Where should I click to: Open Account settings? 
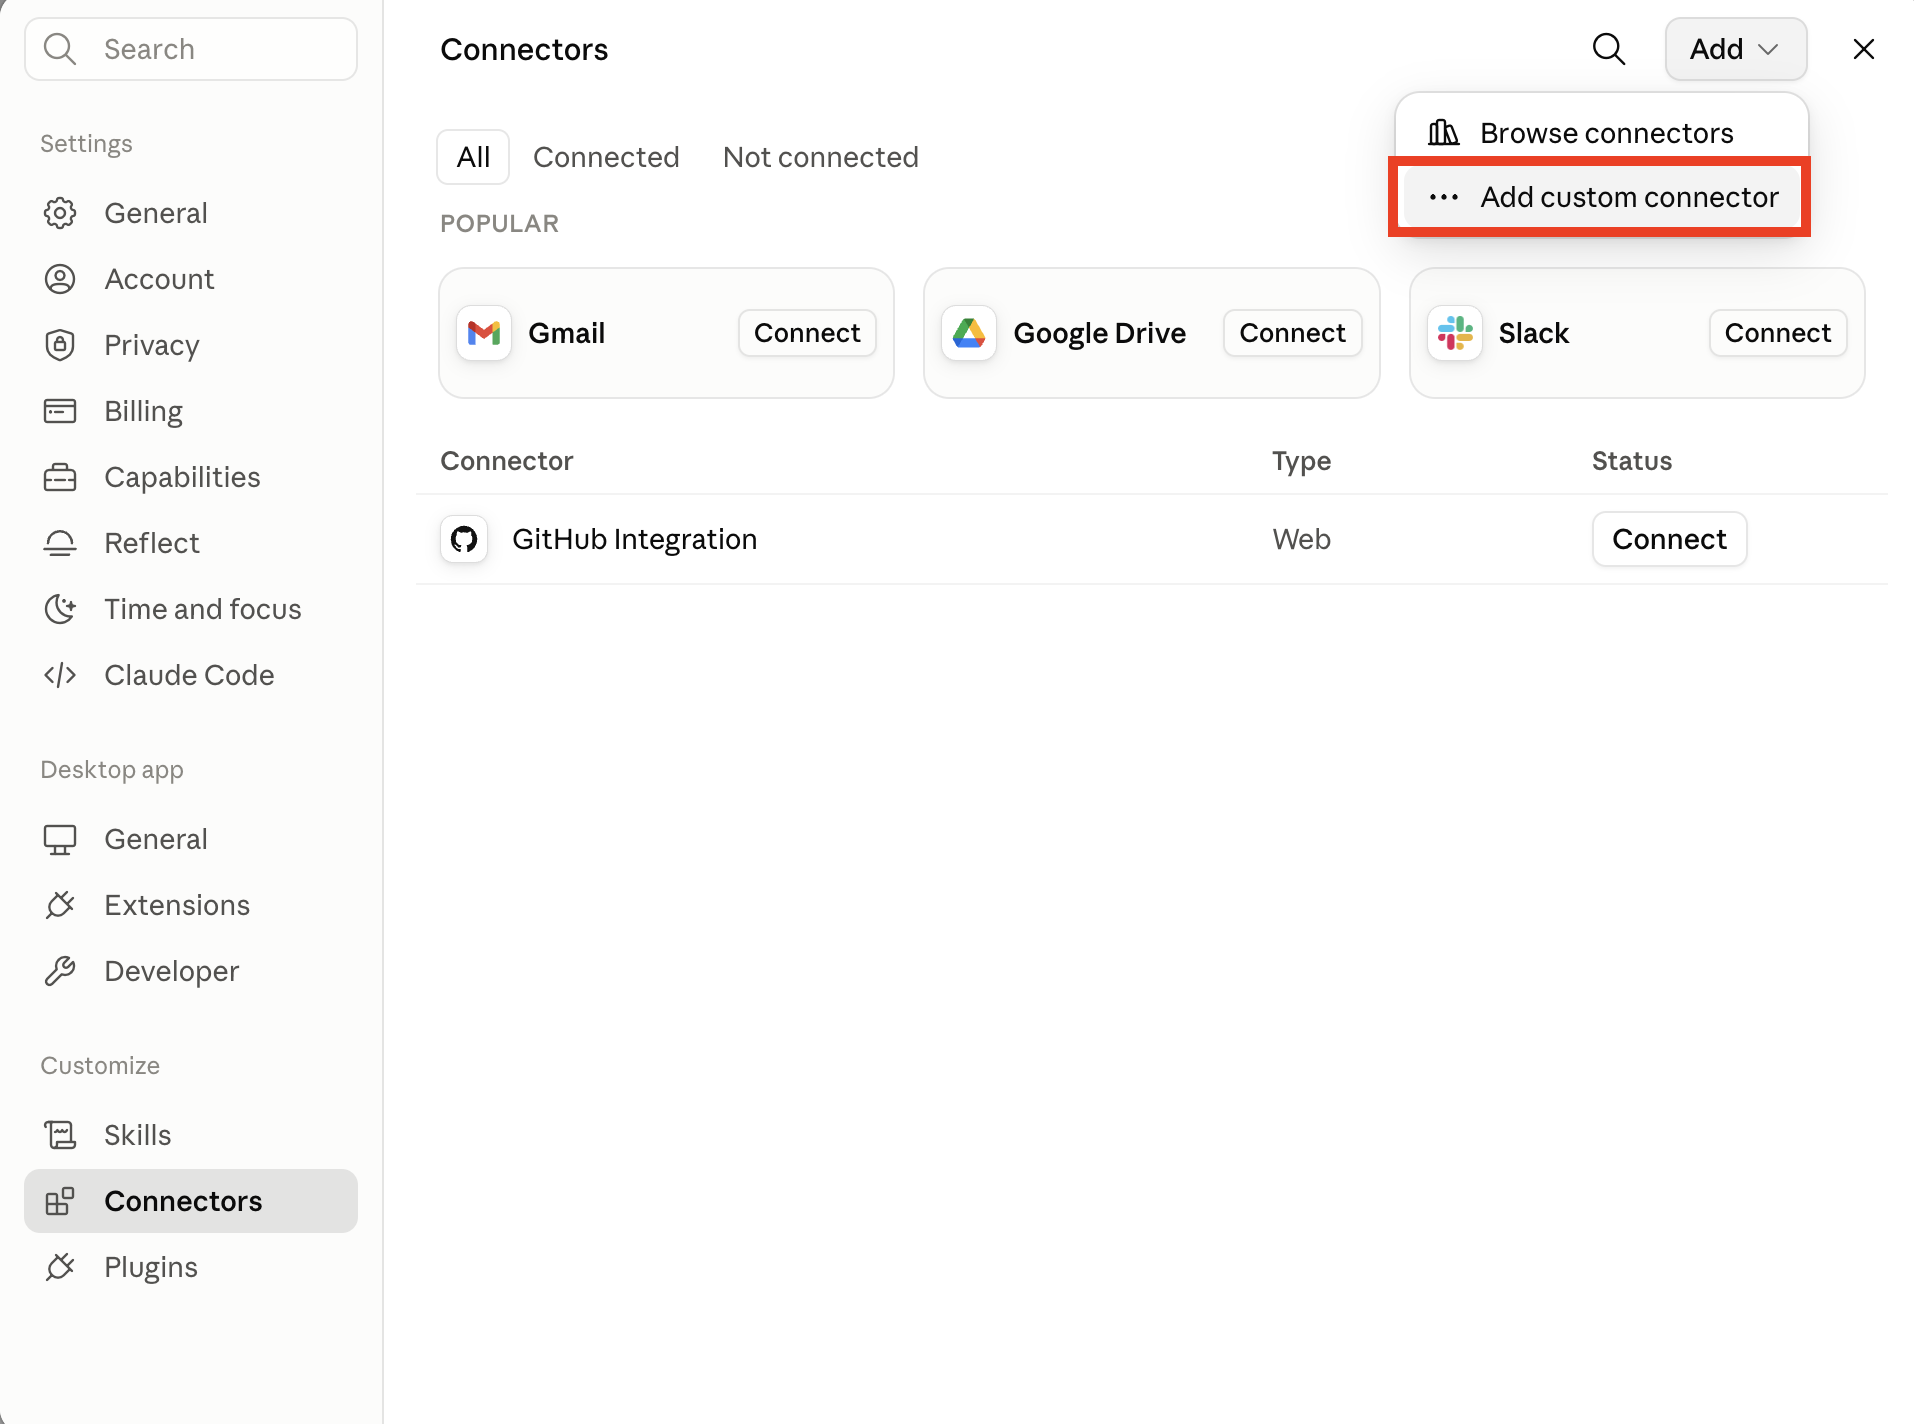pos(191,279)
